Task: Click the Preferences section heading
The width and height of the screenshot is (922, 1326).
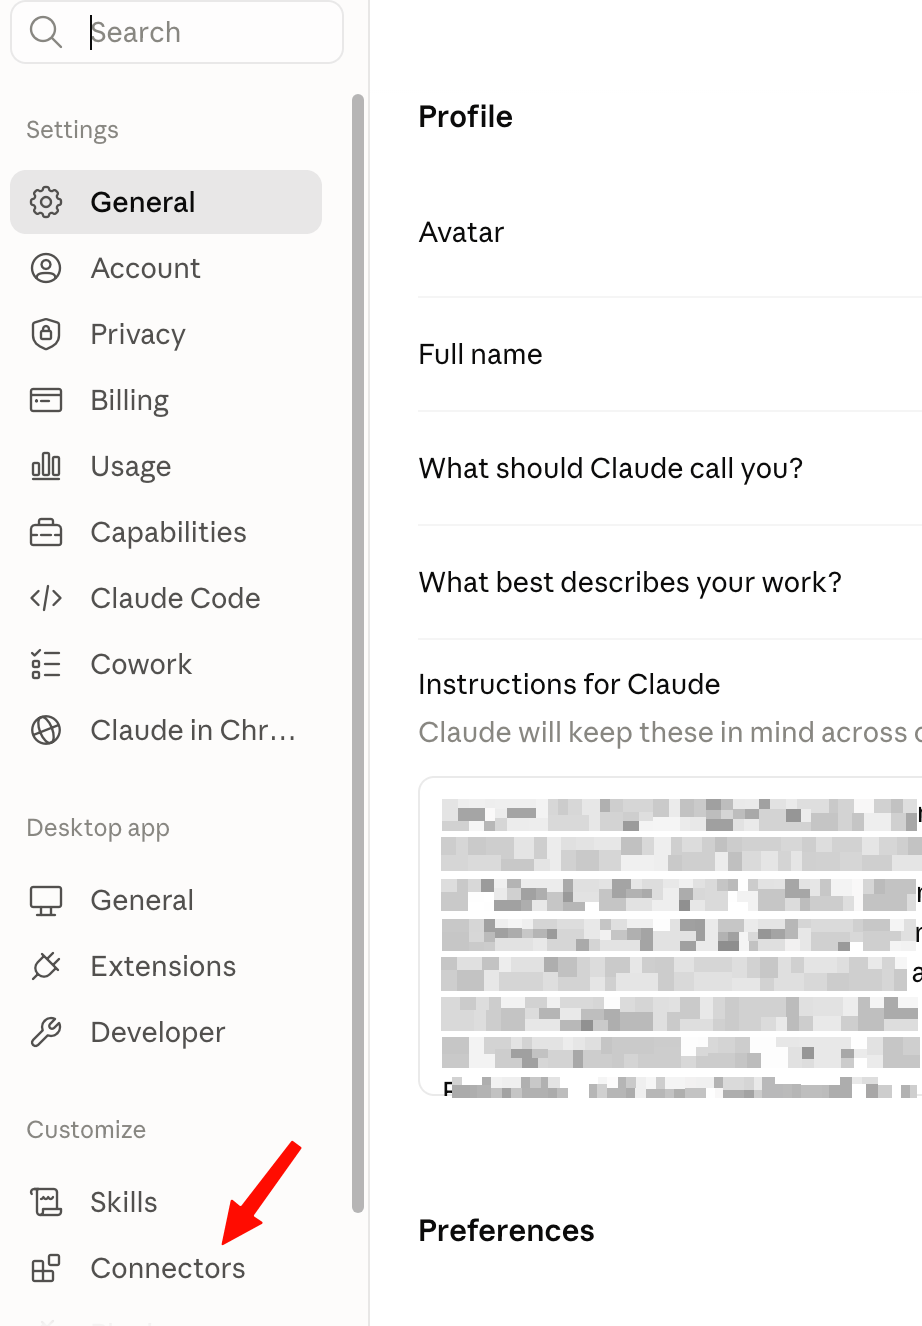Action: pos(506,1230)
